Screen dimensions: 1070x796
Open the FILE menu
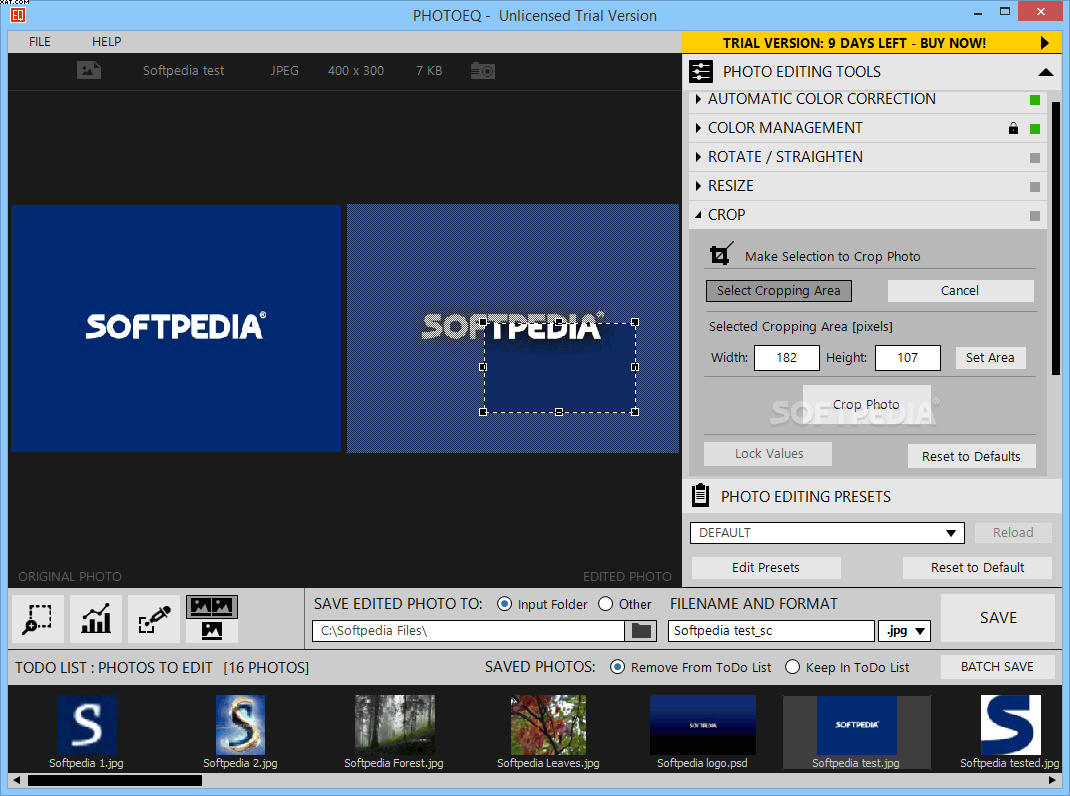(x=40, y=42)
